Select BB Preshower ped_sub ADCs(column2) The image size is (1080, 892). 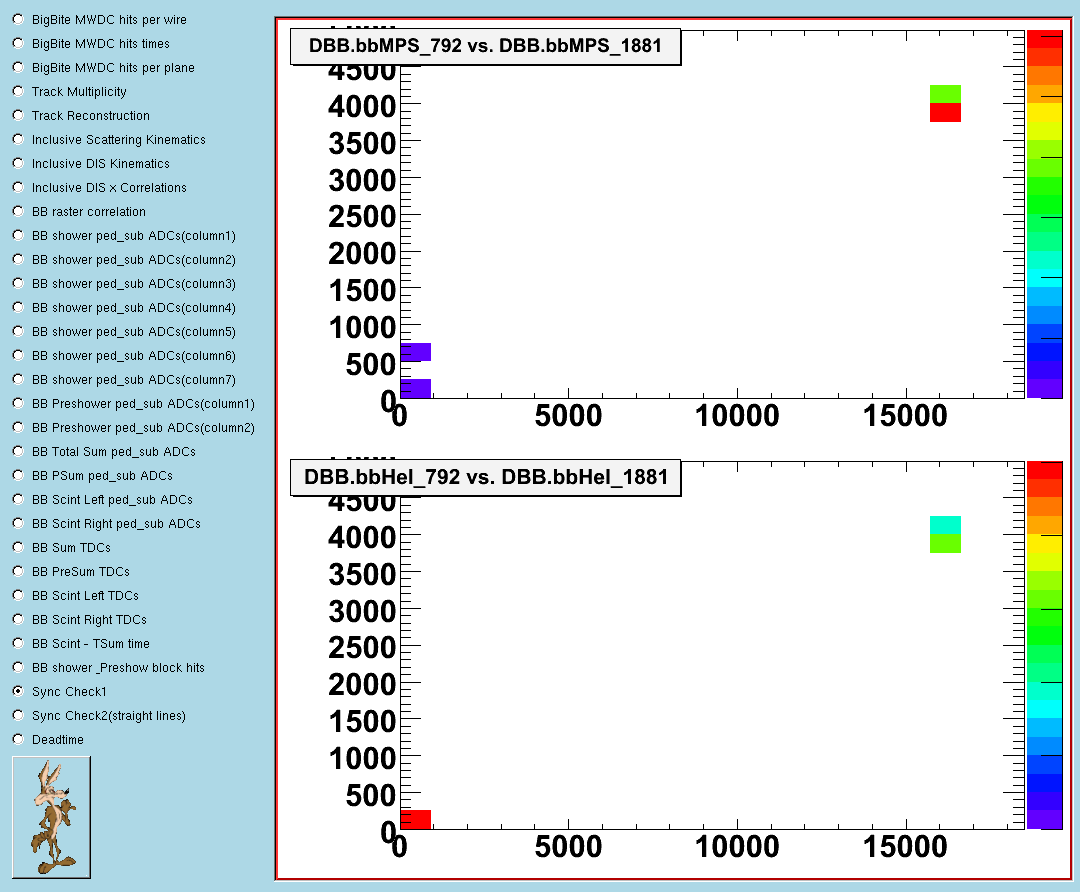pyautogui.click(x=19, y=428)
